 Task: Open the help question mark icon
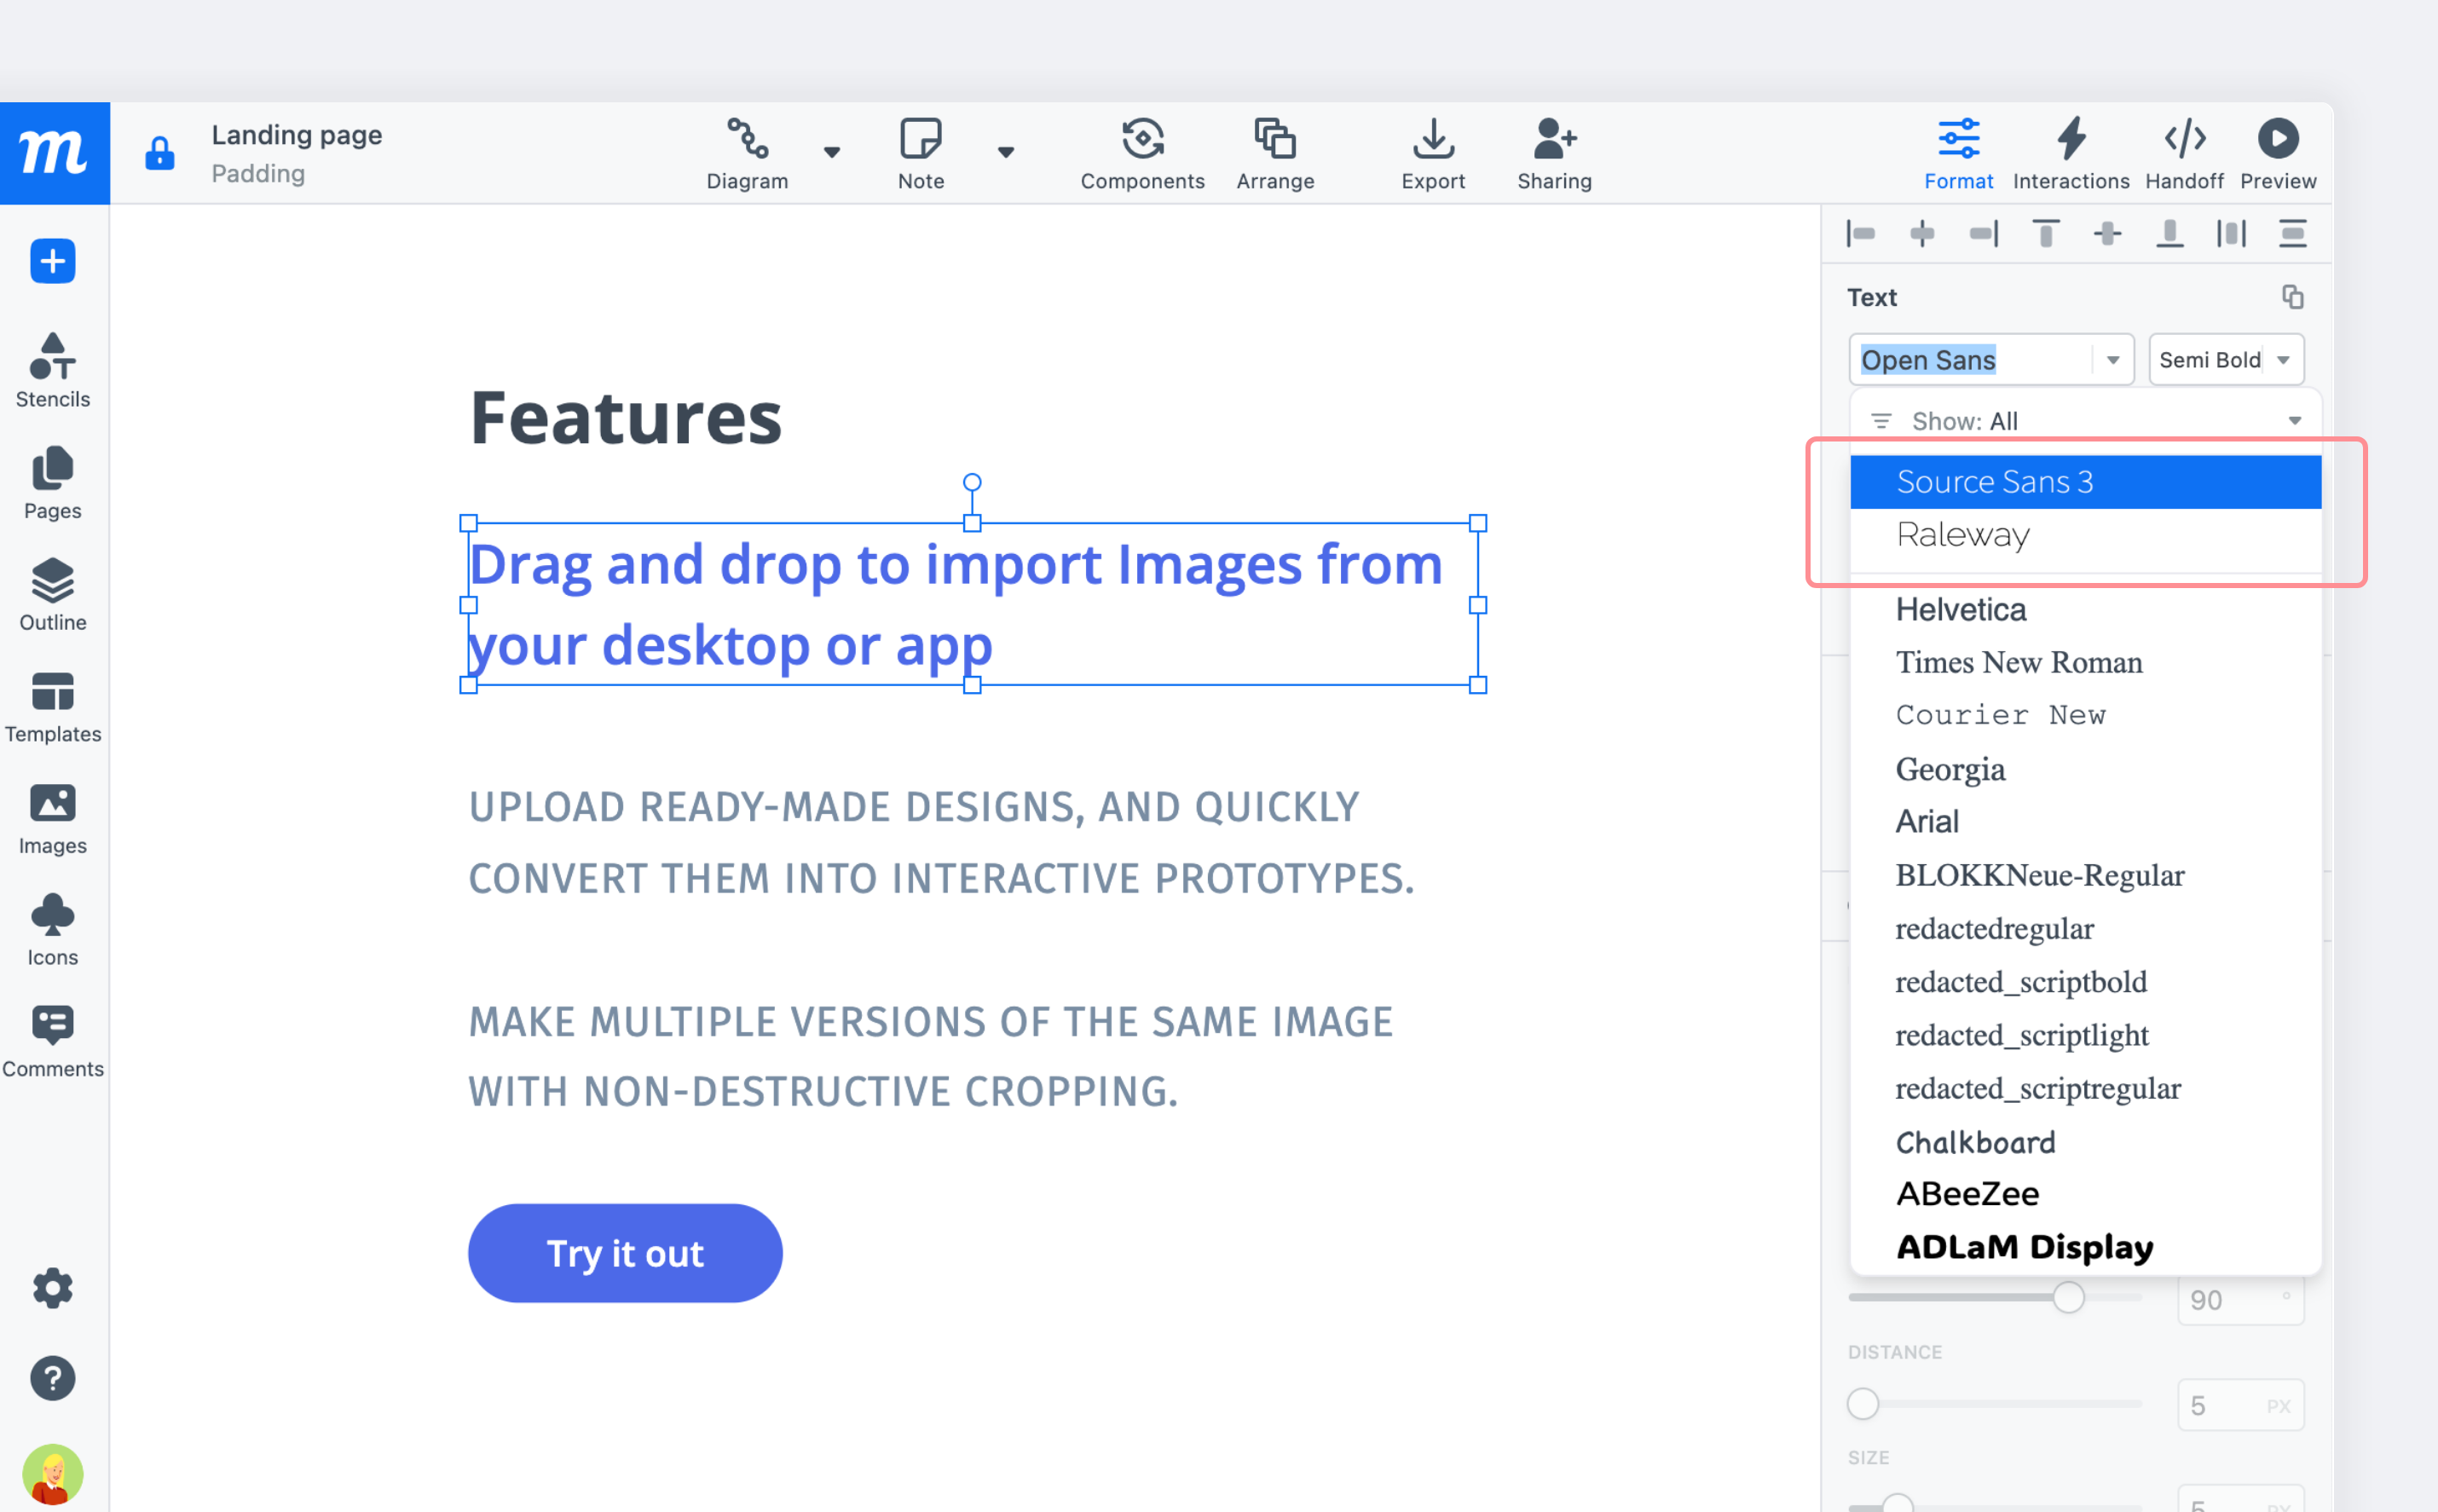point(53,1378)
